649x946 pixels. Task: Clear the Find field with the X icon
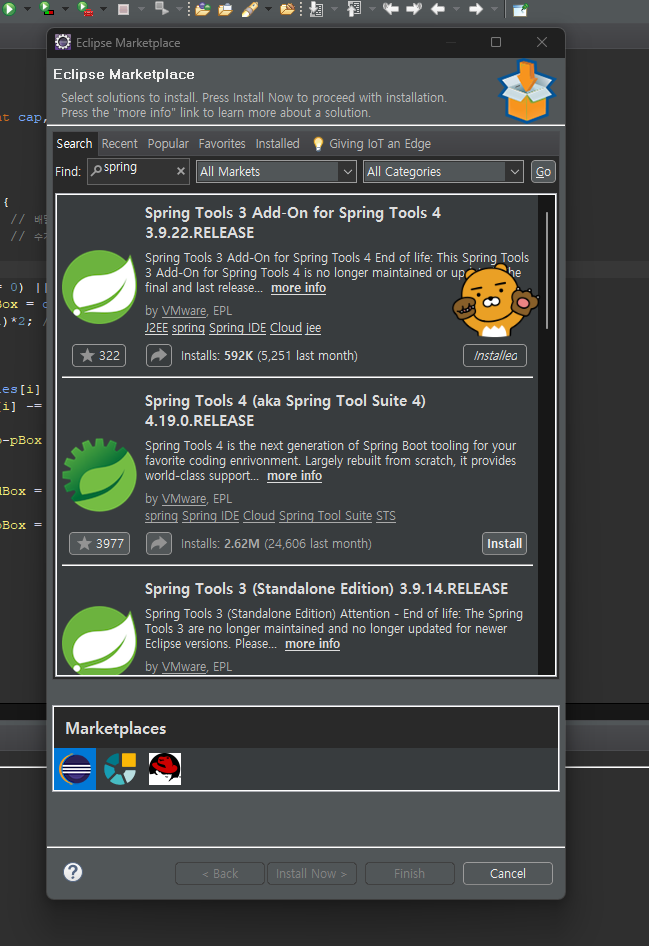coord(180,171)
